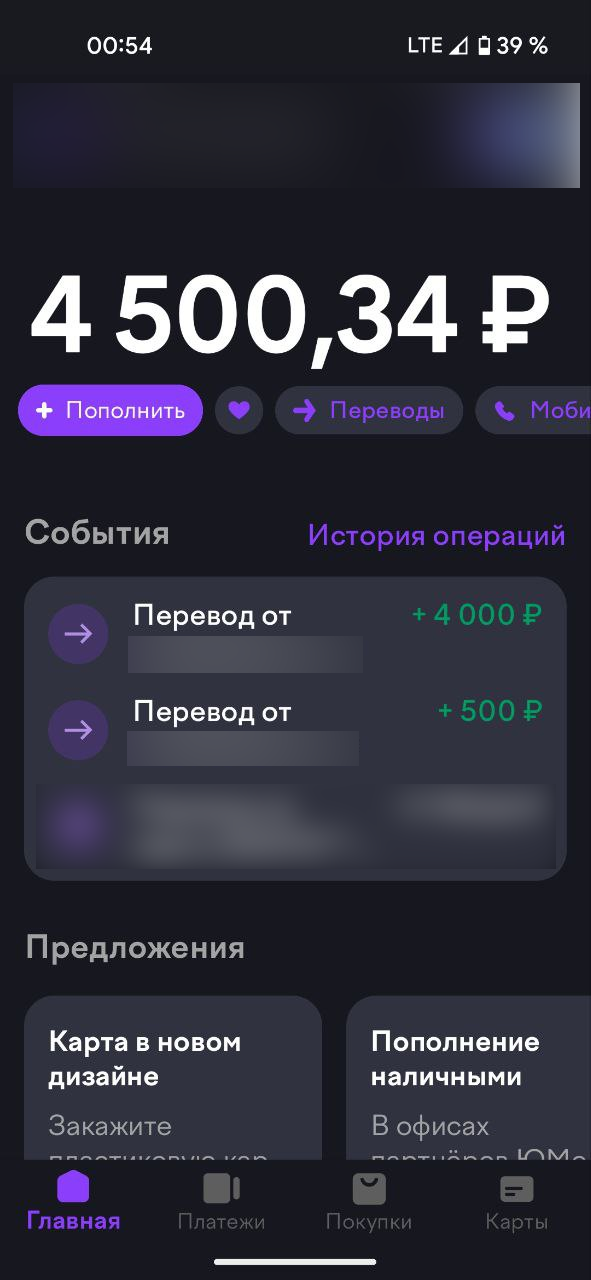
Task: Open the + 500 ₽ transfer entry
Action: pyautogui.click(x=295, y=730)
